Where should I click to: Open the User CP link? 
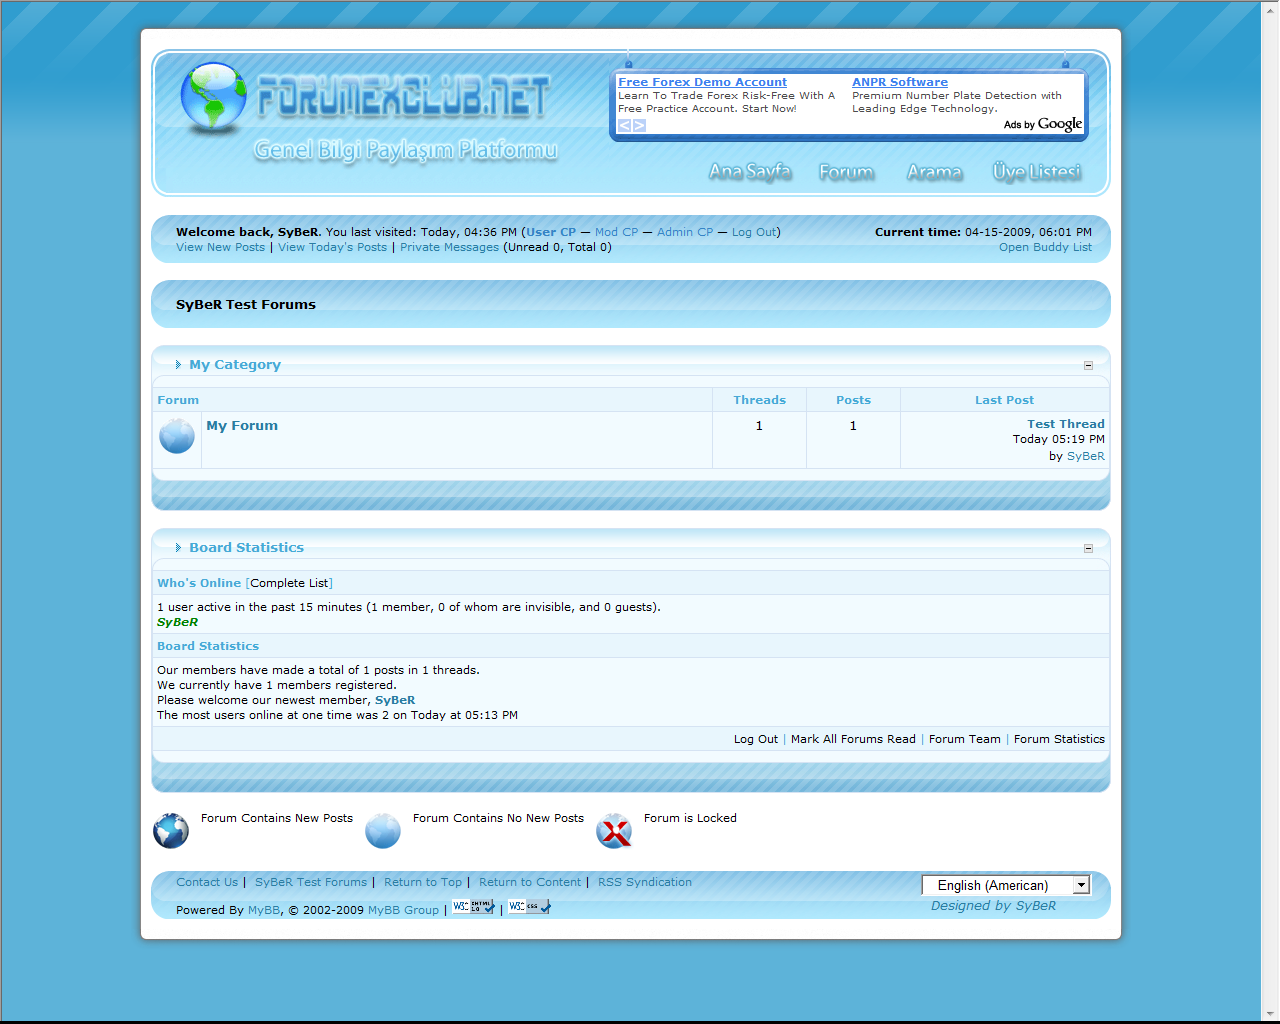pyautogui.click(x=551, y=232)
